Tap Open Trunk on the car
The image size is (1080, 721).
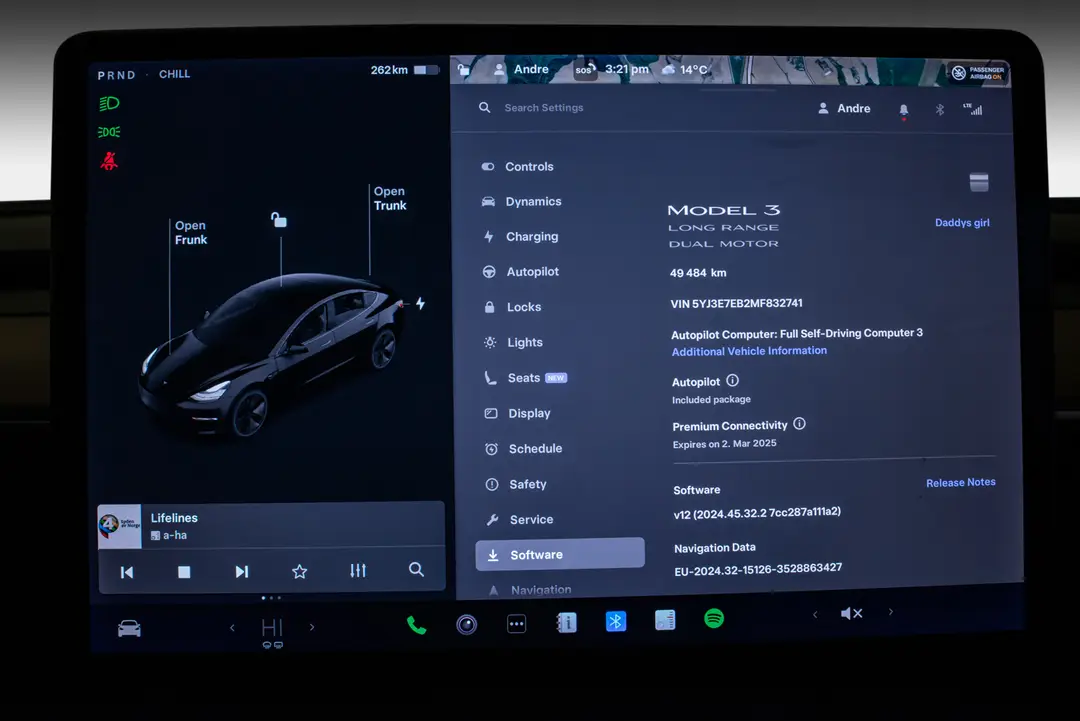390,198
